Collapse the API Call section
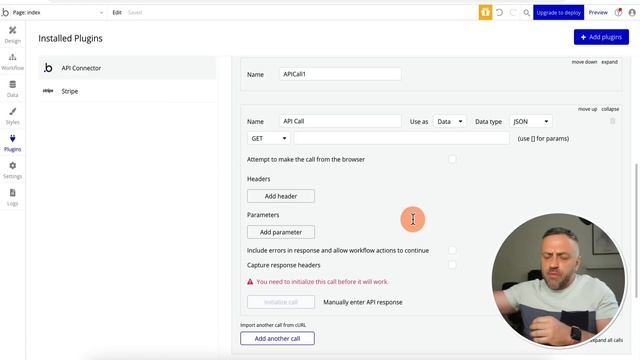The width and height of the screenshot is (640, 360). click(x=610, y=109)
